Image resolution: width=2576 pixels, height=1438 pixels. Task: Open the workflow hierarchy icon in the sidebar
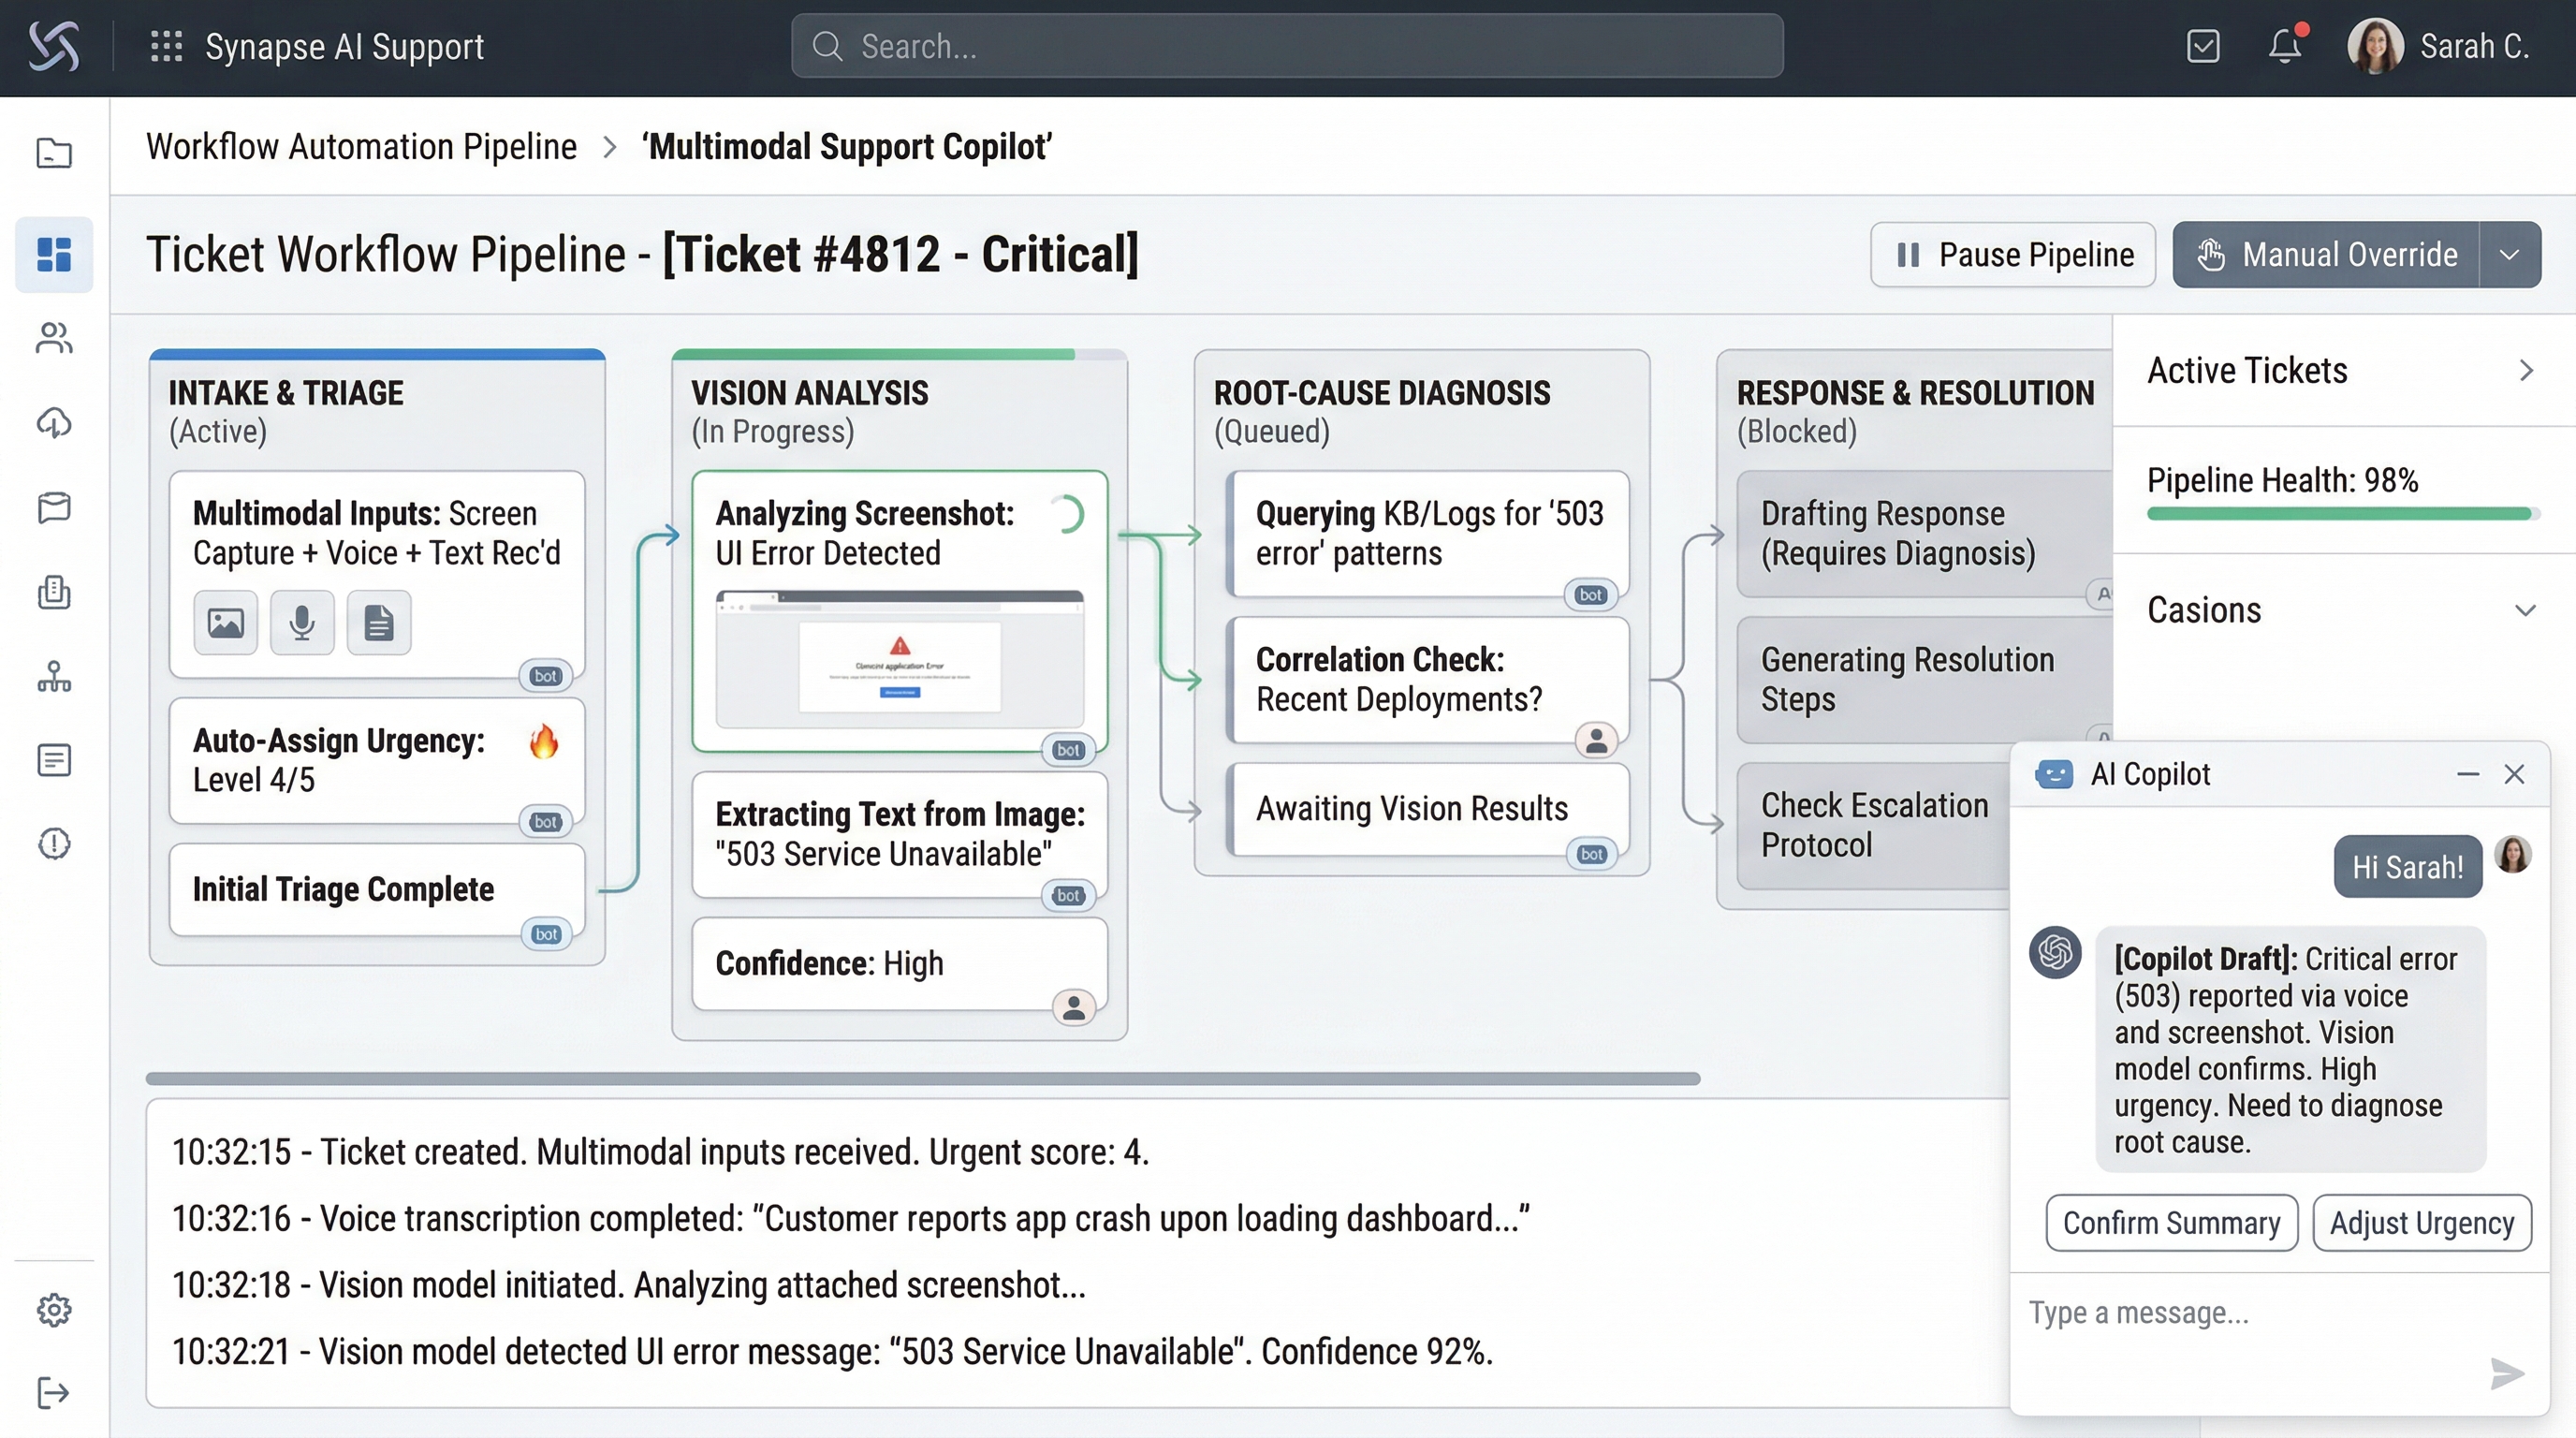pyautogui.click(x=53, y=677)
